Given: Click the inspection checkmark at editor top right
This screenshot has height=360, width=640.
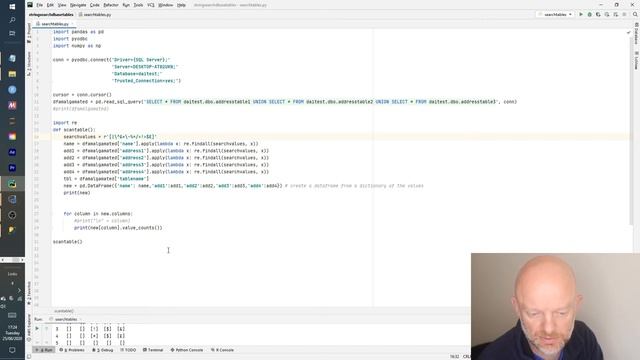Looking at the screenshot, I should pyautogui.click(x=628, y=32).
